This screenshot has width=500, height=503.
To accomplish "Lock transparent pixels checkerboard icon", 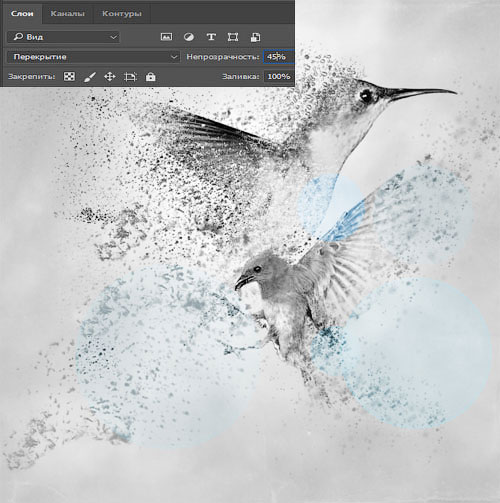I will (x=69, y=77).
